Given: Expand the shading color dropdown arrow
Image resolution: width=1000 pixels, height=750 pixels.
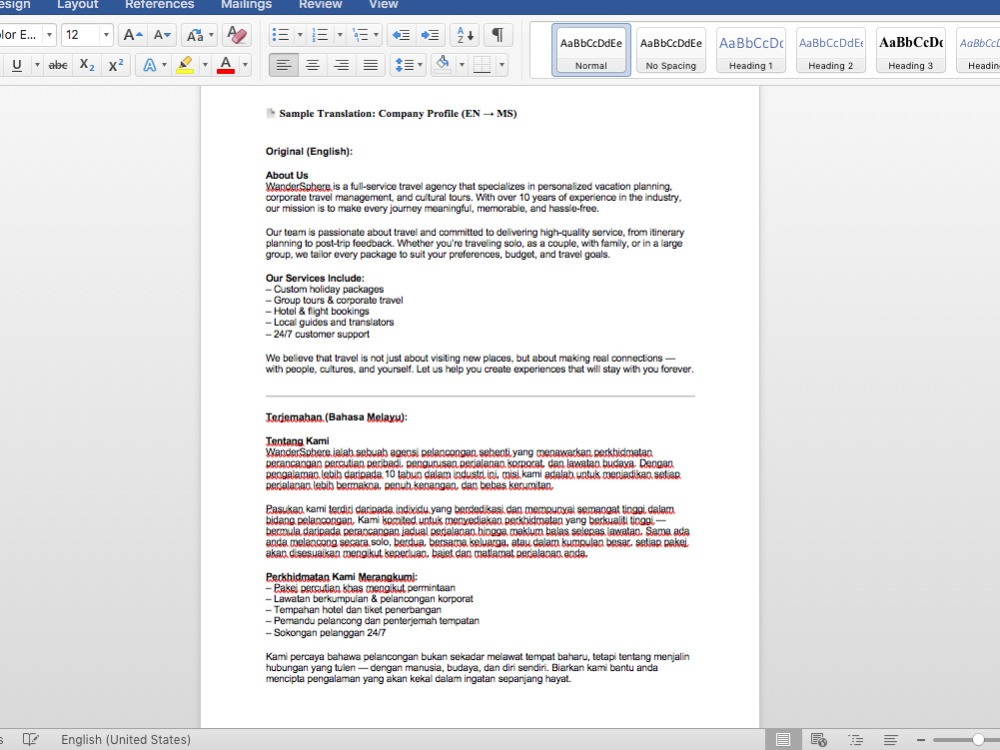Looking at the screenshot, I should pos(462,65).
